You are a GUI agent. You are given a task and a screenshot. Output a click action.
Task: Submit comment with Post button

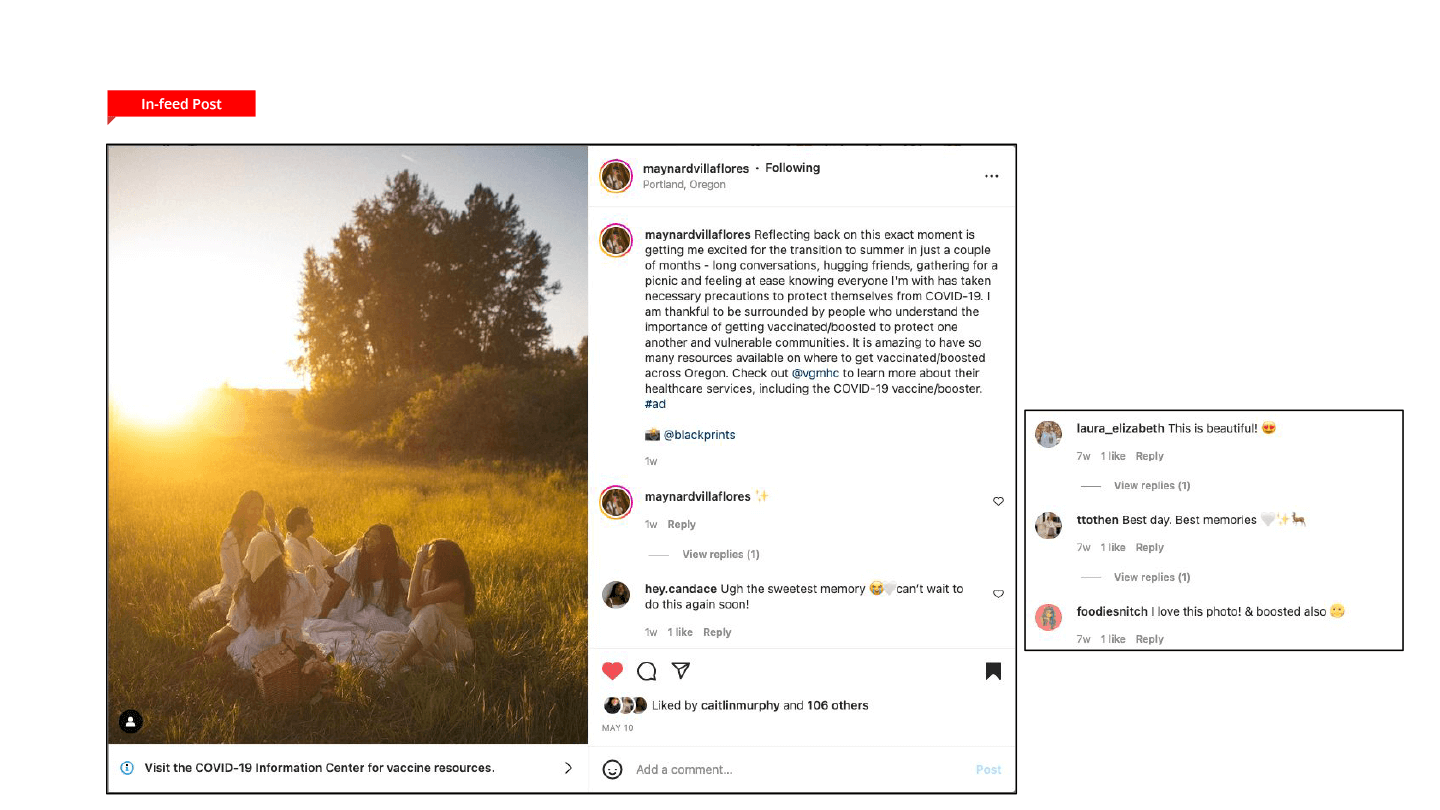(988, 769)
